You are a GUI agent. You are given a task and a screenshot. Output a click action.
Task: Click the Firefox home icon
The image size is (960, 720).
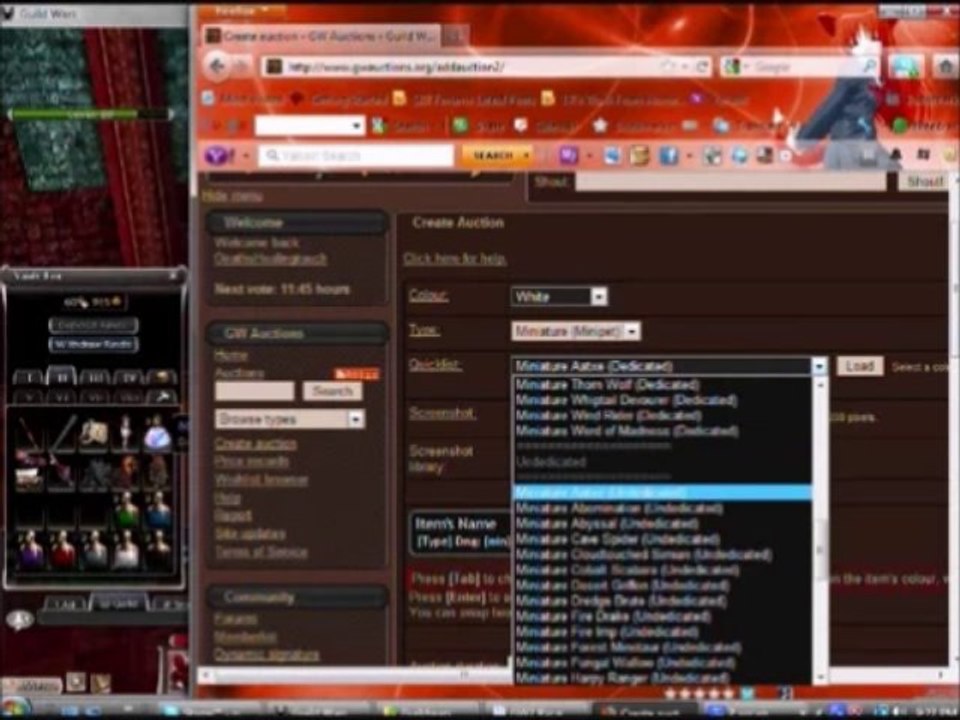coord(946,67)
